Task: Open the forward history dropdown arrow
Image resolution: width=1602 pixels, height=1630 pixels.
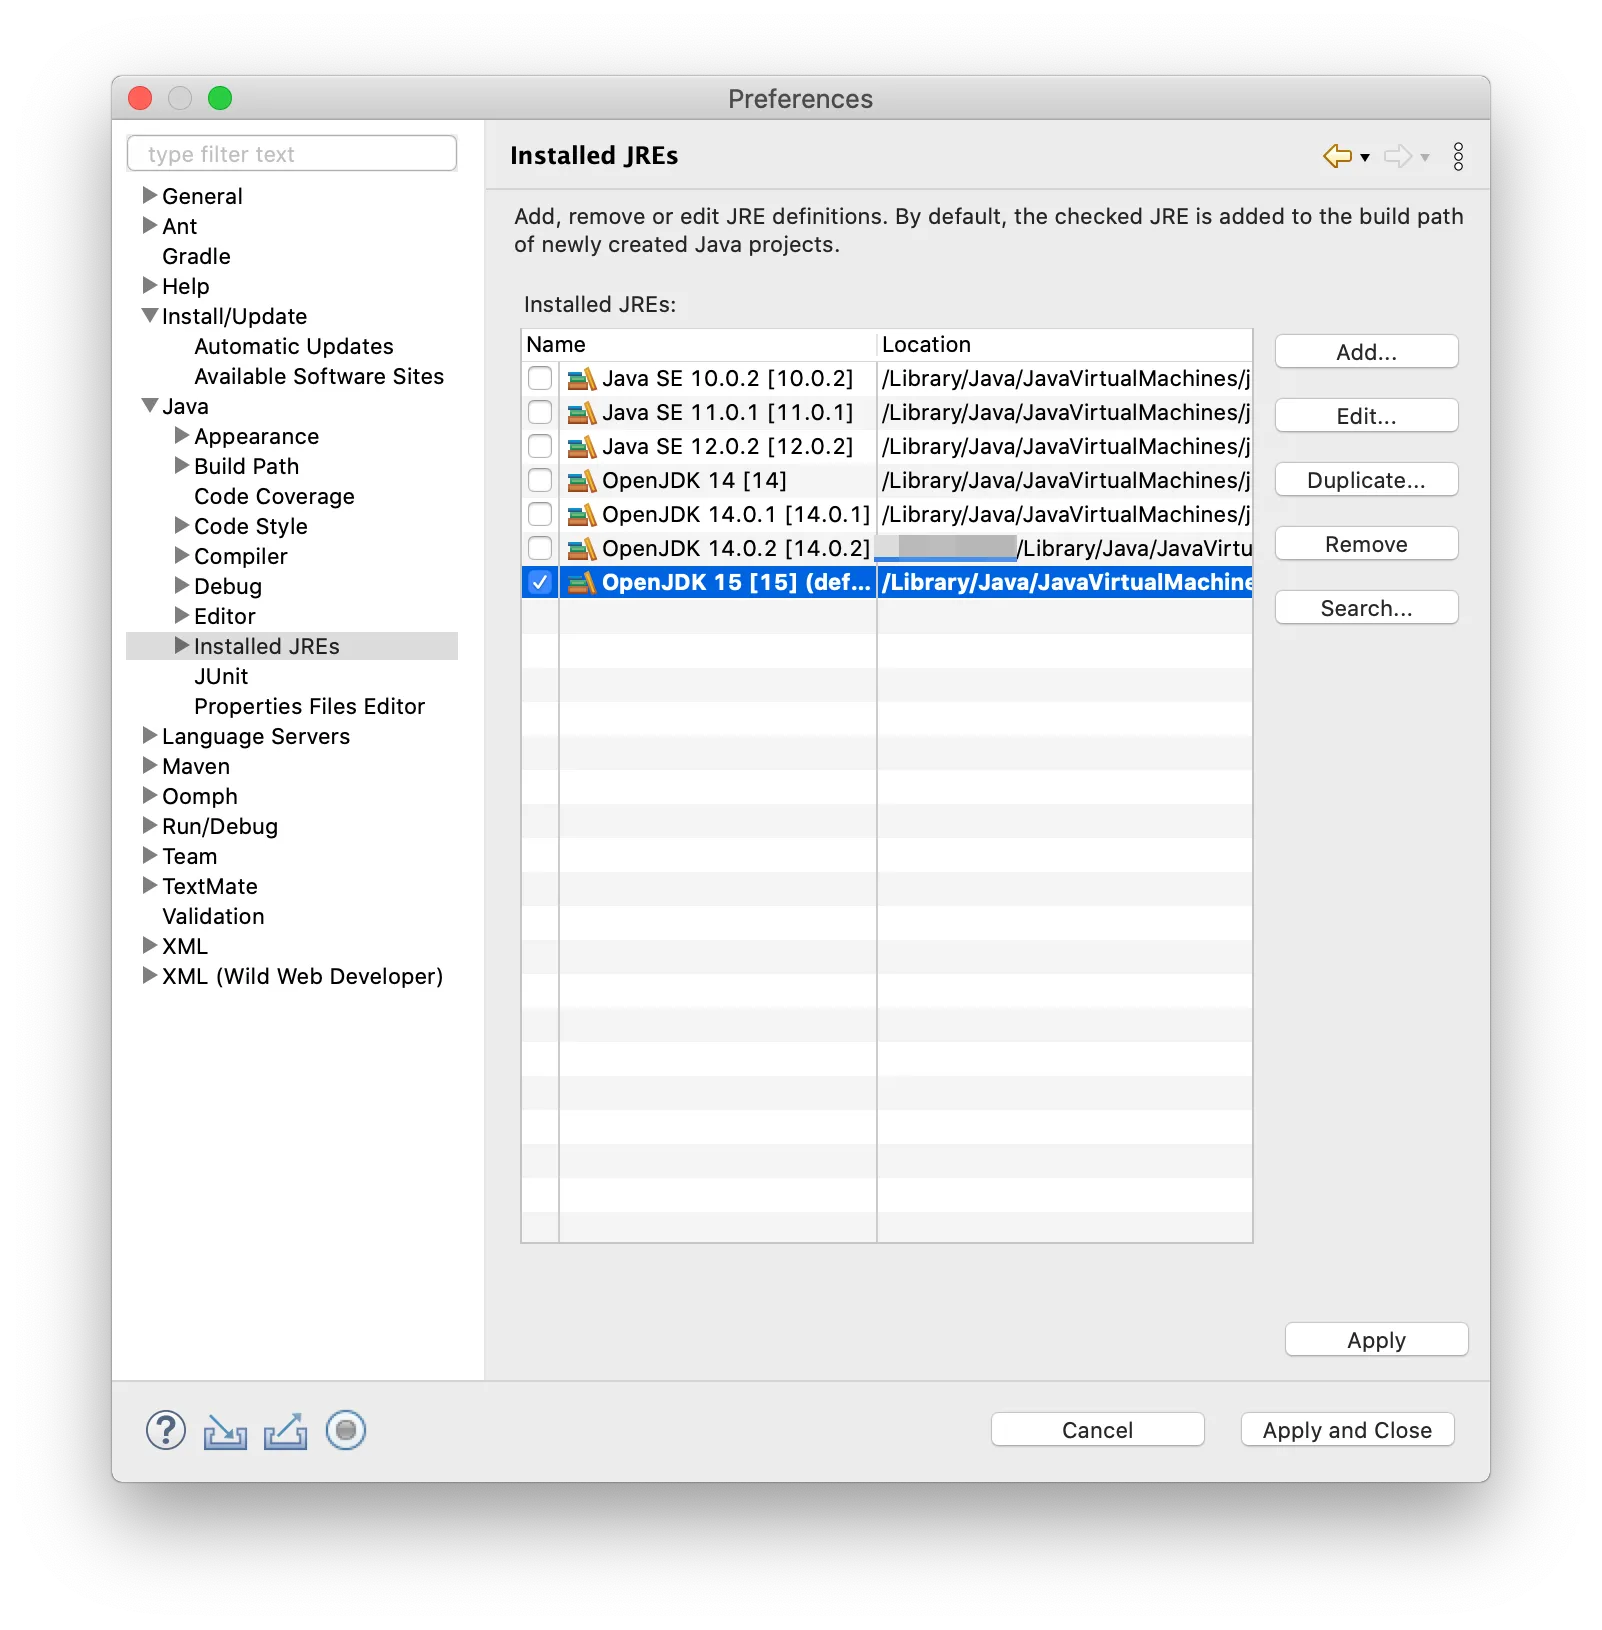Action: (1425, 158)
